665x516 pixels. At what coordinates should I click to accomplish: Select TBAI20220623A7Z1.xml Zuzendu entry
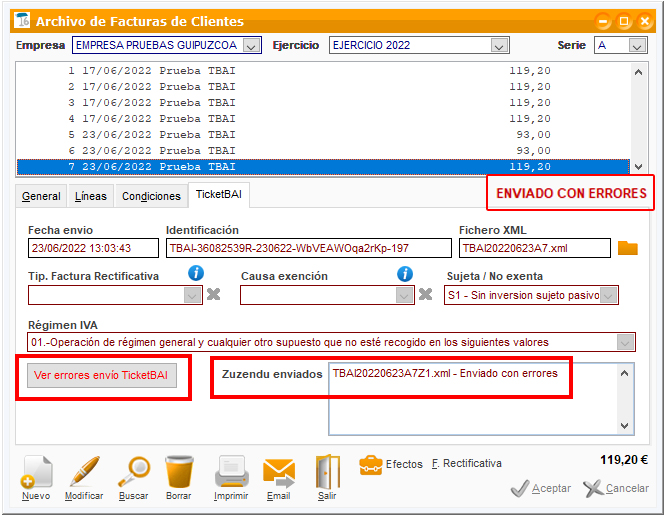[x=445, y=374]
